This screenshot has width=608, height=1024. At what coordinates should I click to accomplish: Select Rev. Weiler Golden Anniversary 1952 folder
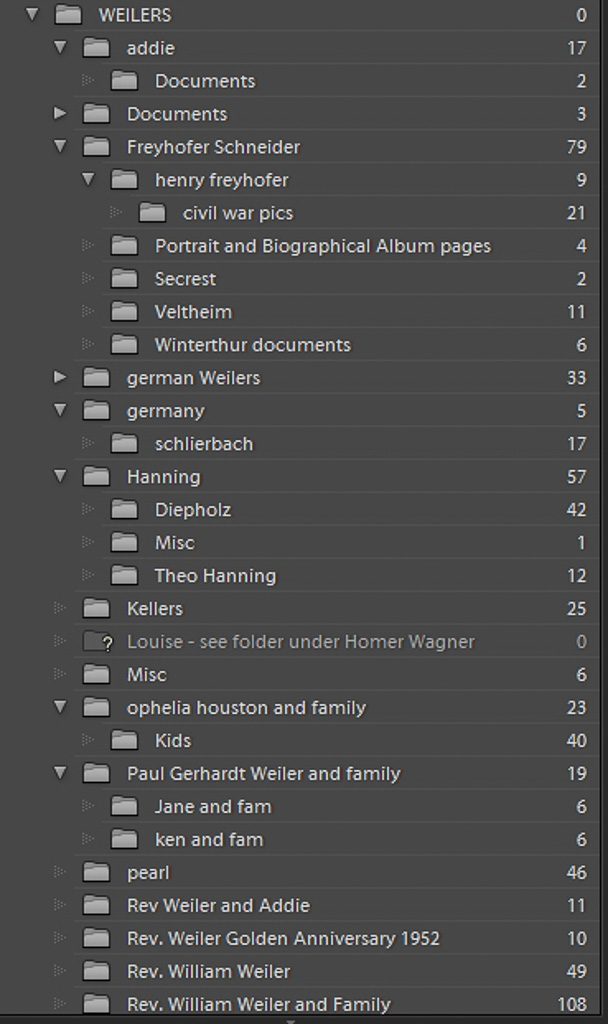pyautogui.click(x=336, y=938)
